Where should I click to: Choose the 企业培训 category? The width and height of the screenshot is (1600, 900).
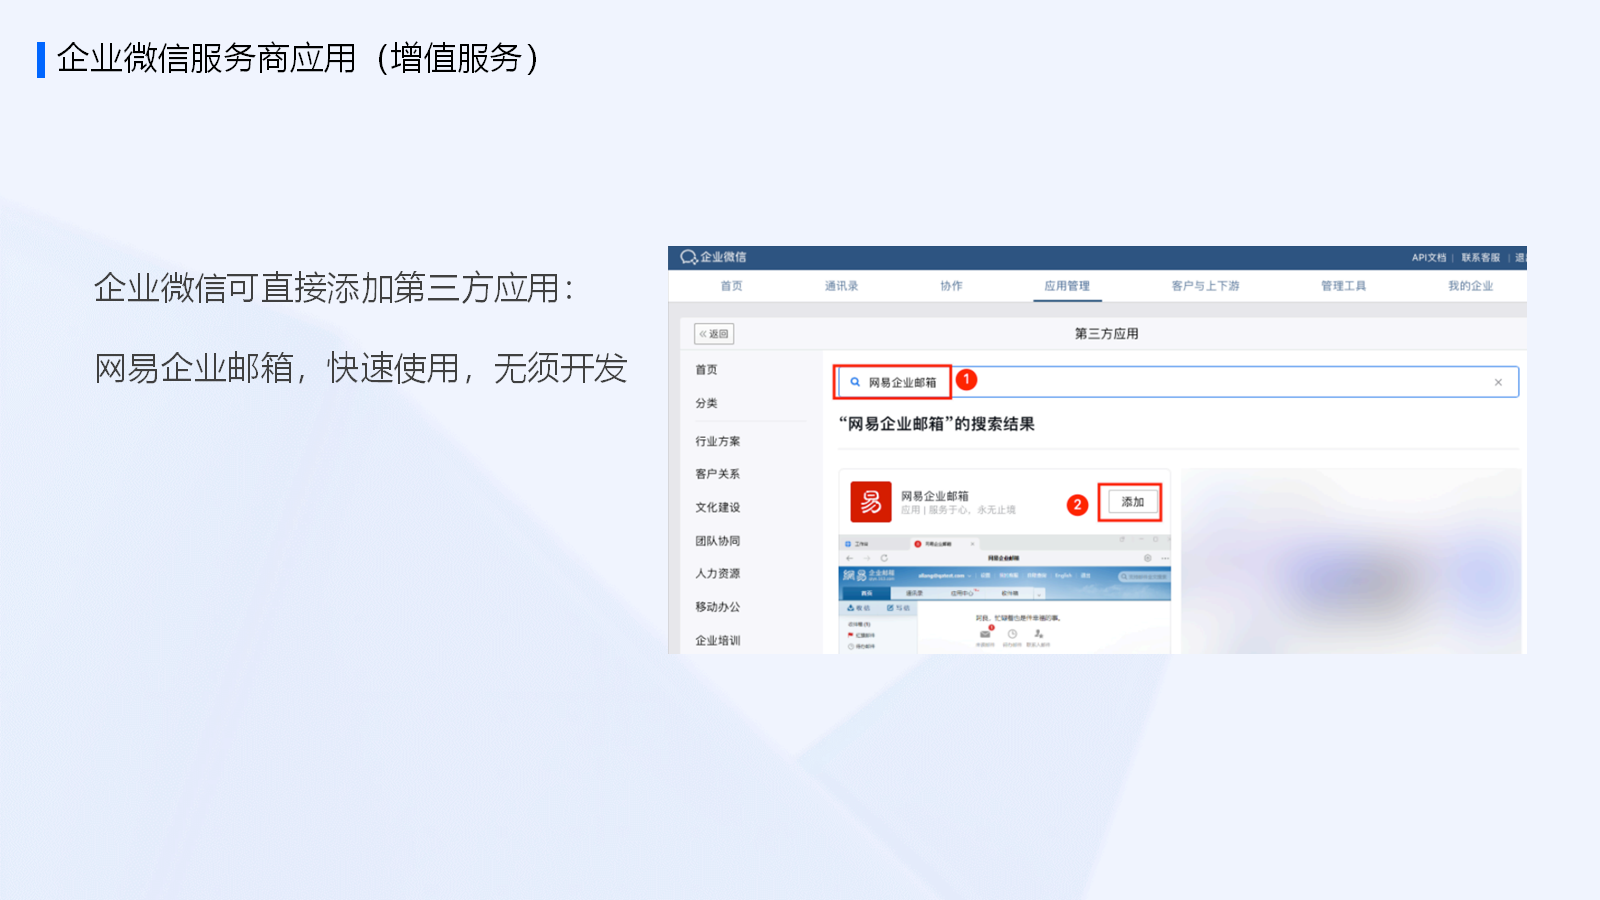pyautogui.click(x=718, y=641)
